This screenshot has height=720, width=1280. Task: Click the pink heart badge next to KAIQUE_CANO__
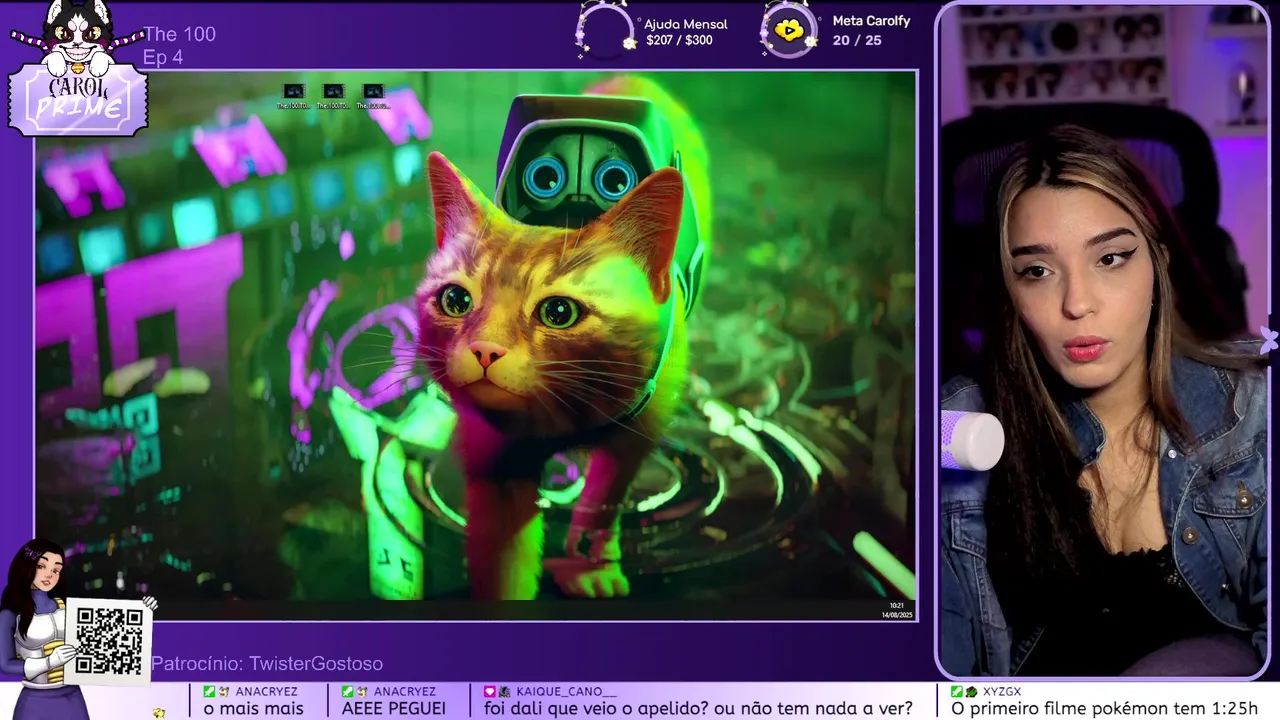pos(490,692)
